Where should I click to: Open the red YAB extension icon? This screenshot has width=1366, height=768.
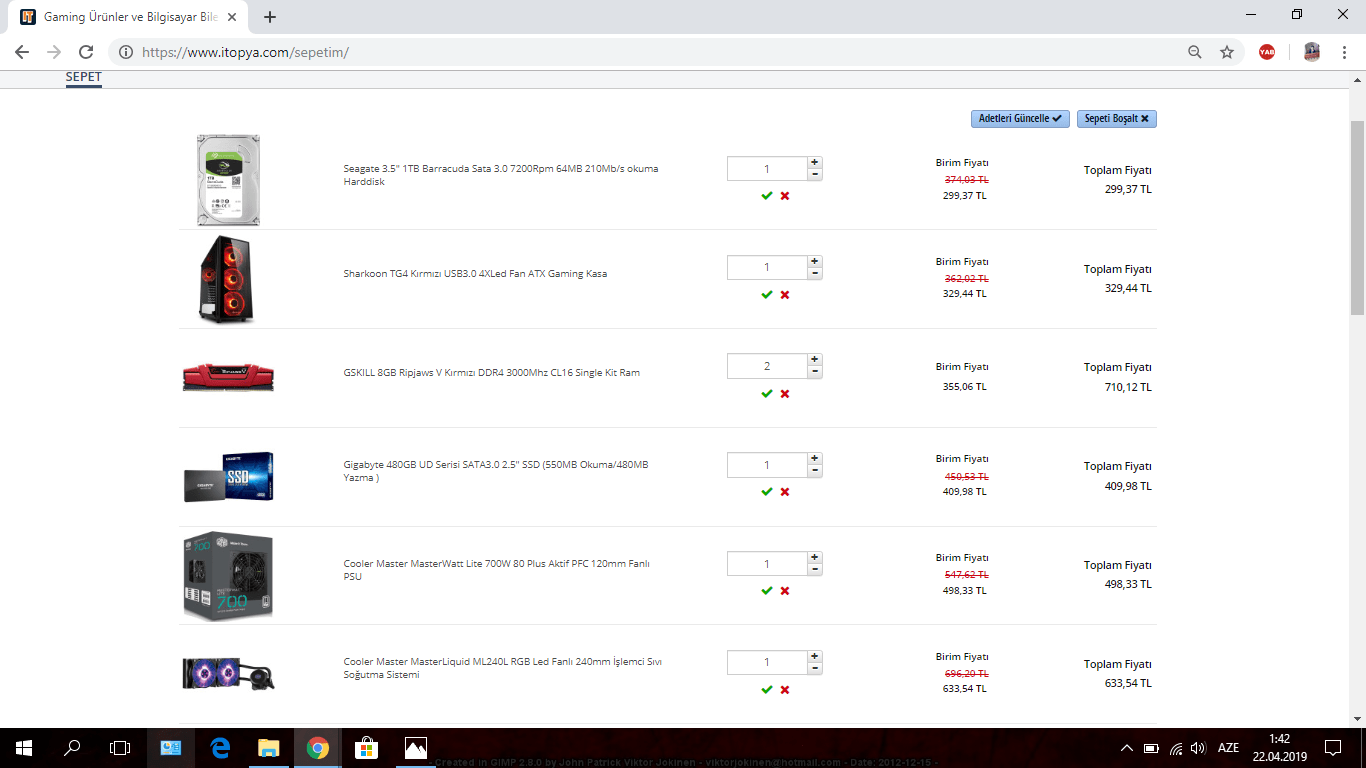coord(1267,52)
